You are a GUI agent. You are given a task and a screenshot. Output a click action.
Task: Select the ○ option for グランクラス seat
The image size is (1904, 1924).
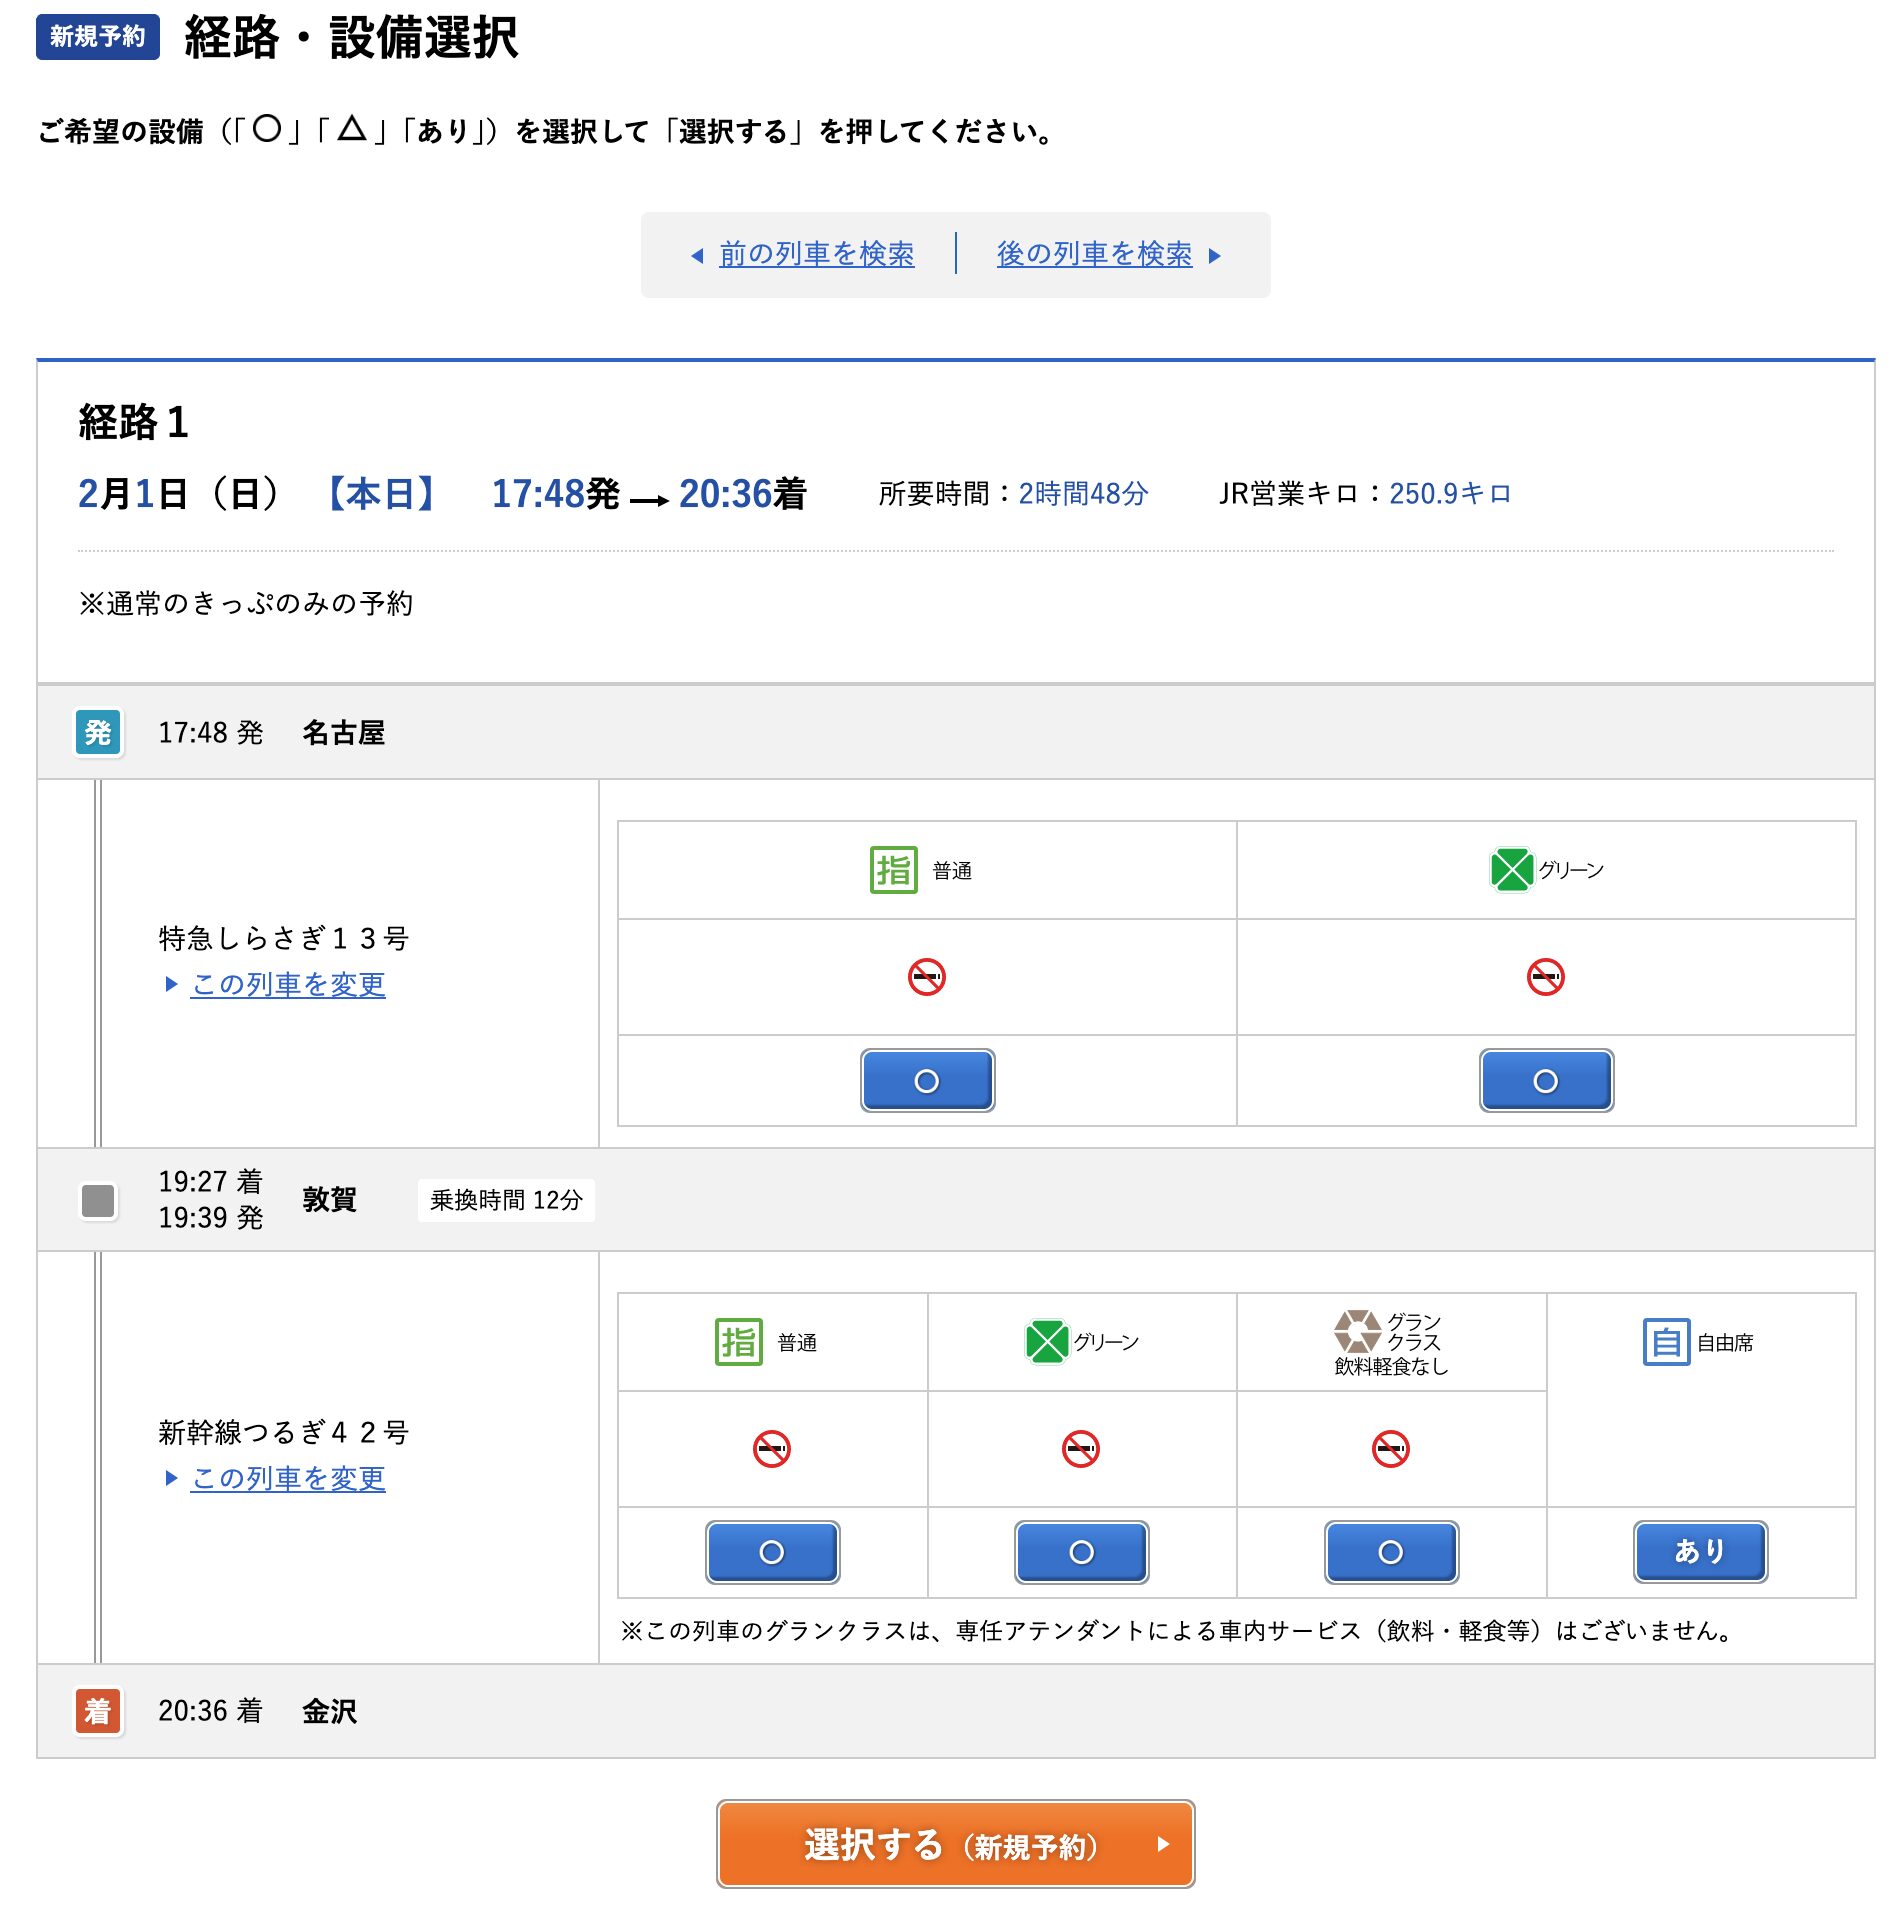(1390, 1552)
